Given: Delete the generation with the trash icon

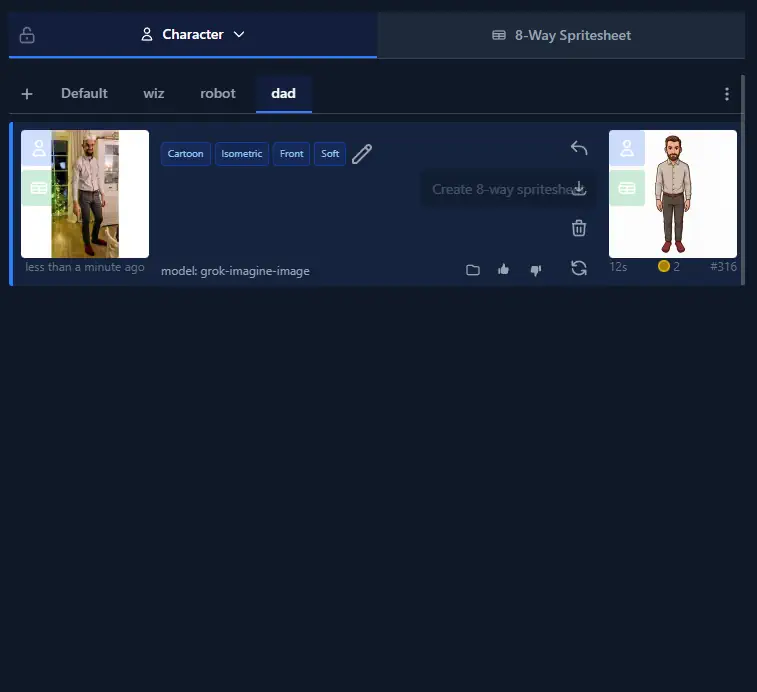Looking at the screenshot, I should pos(578,228).
